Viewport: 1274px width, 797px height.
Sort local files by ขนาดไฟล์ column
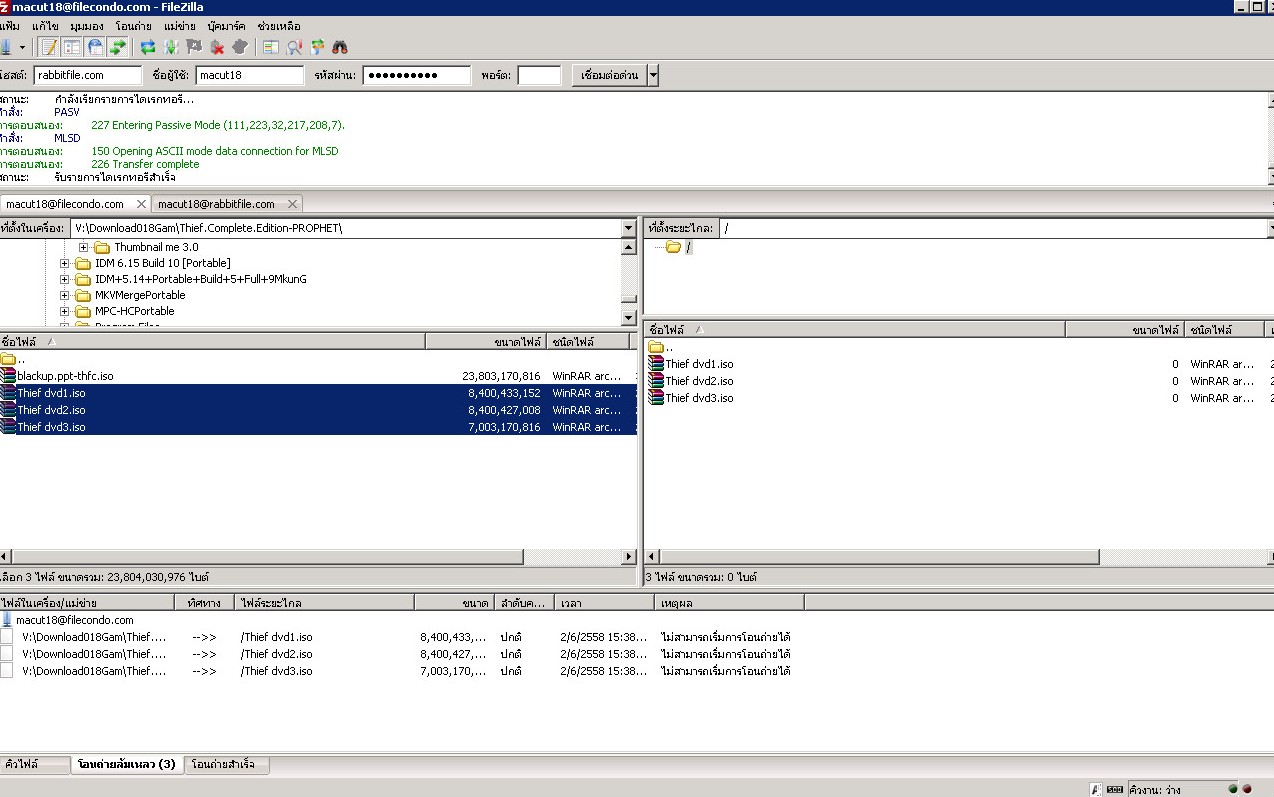point(485,342)
